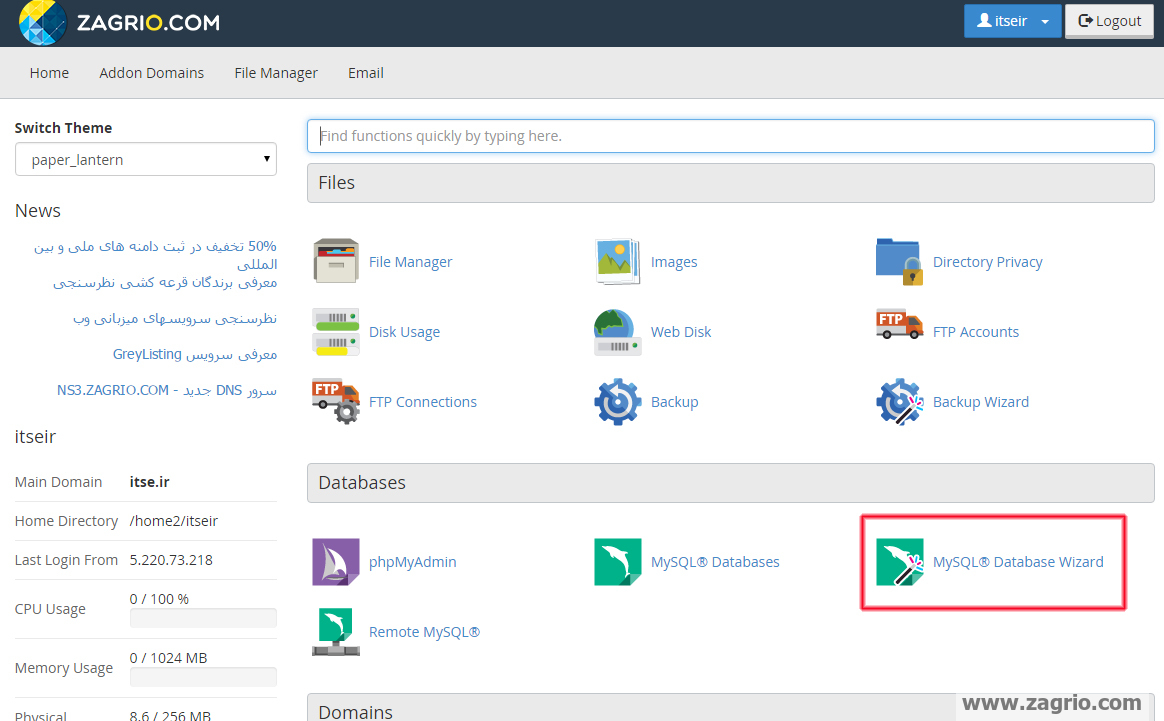Click the Backup text link

click(x=674, y=402)
